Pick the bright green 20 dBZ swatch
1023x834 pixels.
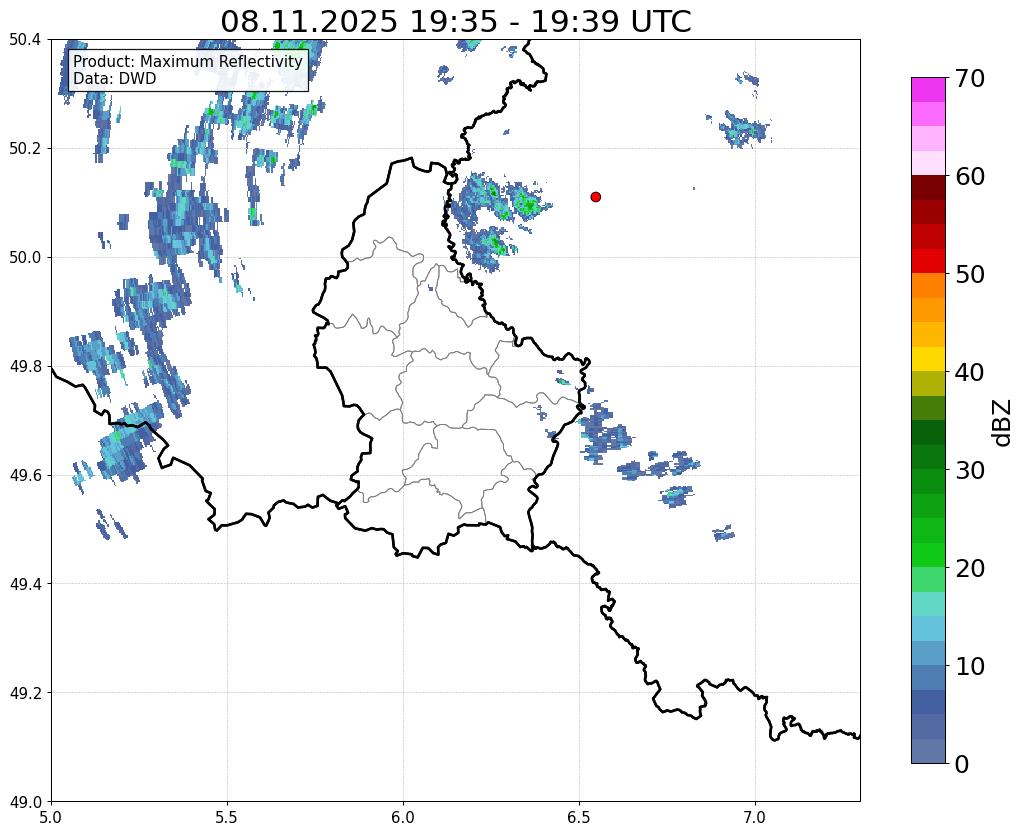928,555
